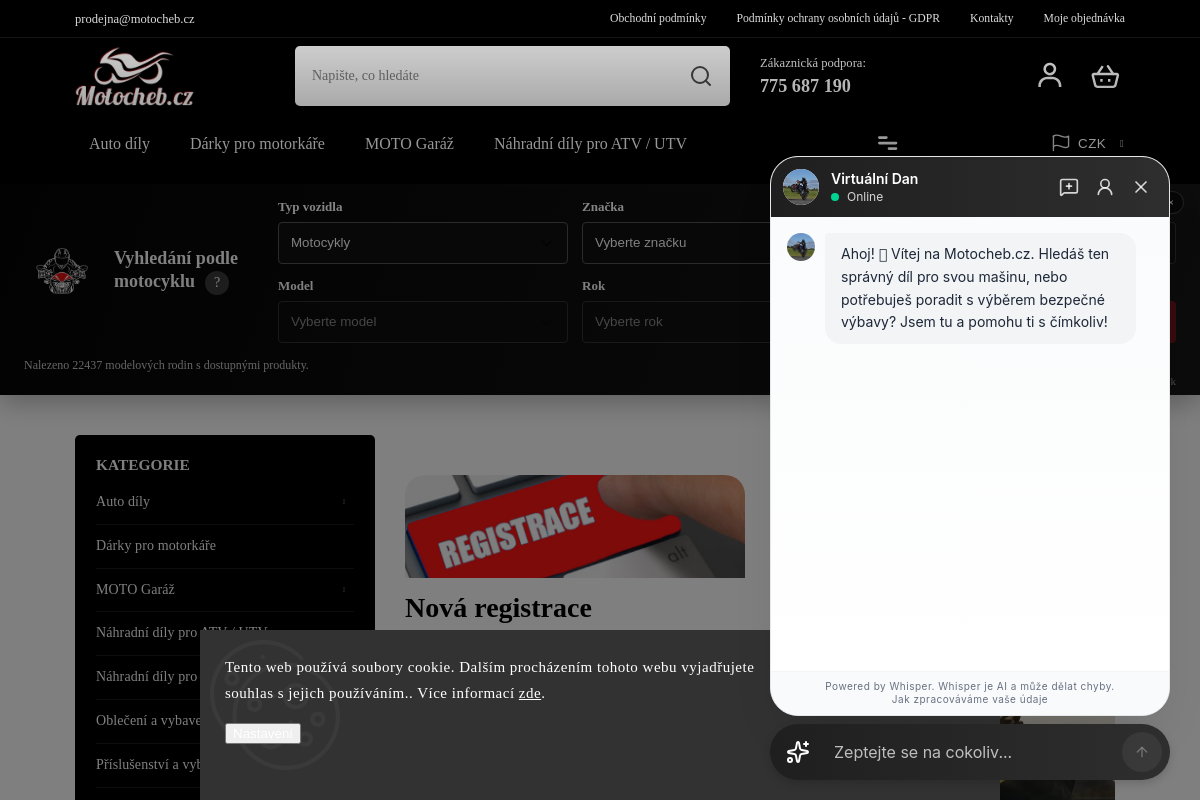
Task: Click the search magnifier icon
Action: click(x=701, y=76)
